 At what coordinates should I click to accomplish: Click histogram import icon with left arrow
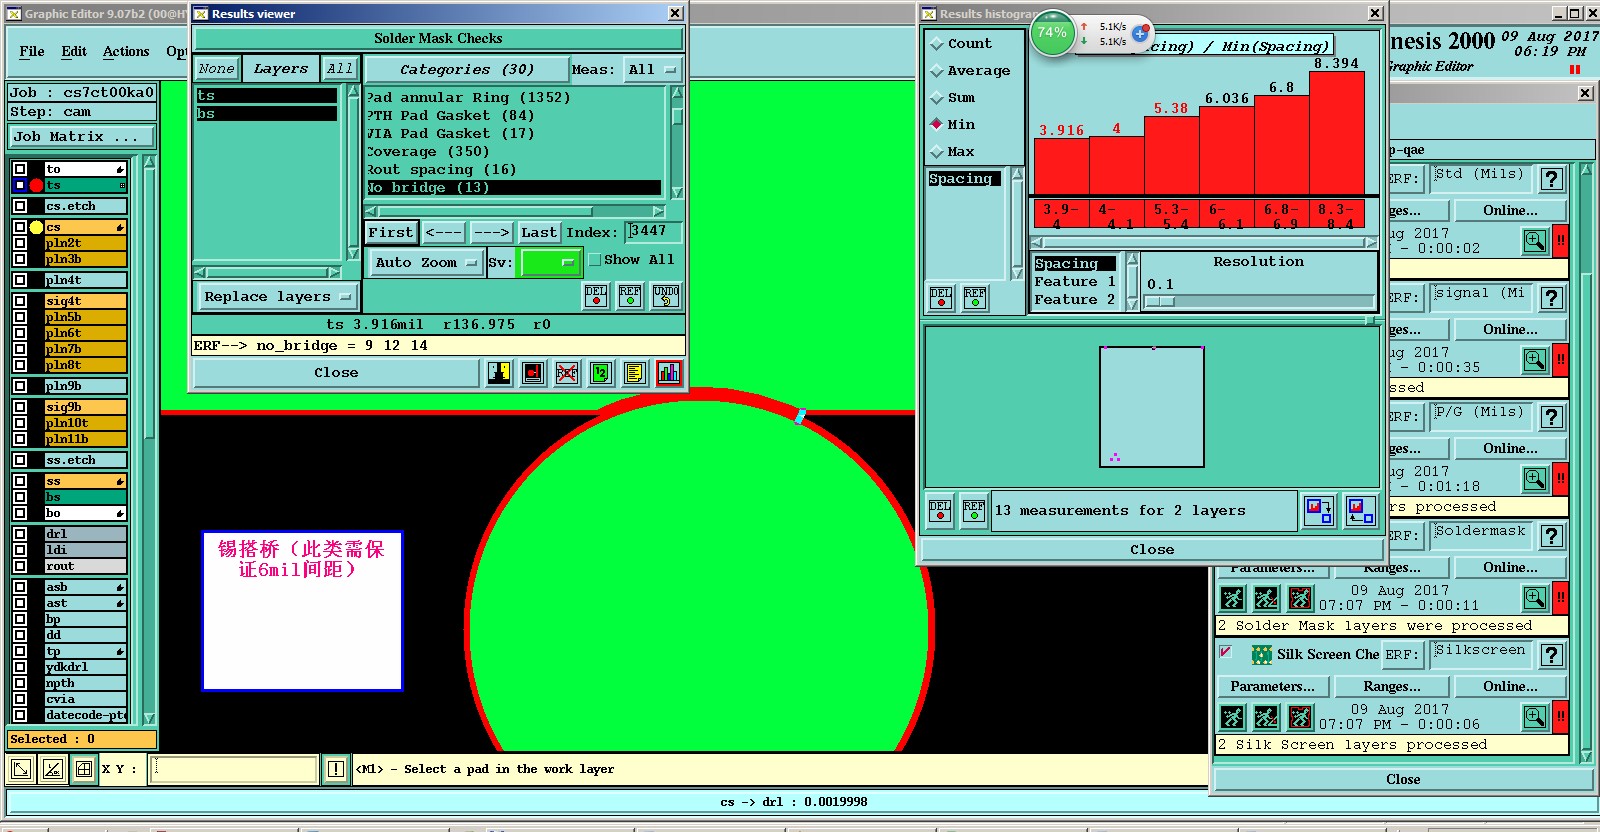point(1360,511)
